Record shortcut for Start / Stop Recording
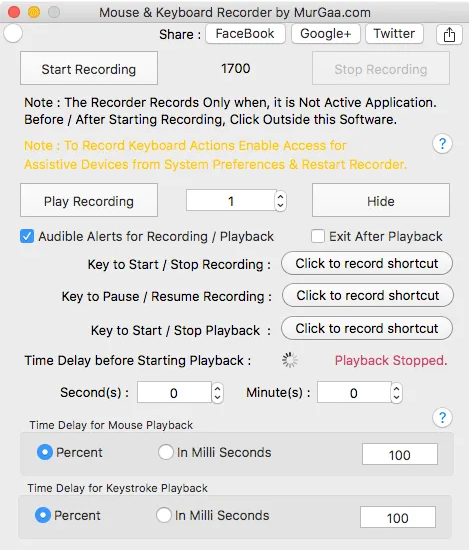Screen dimensions: 469x550 pyautogui.click(x=367, y=263)
